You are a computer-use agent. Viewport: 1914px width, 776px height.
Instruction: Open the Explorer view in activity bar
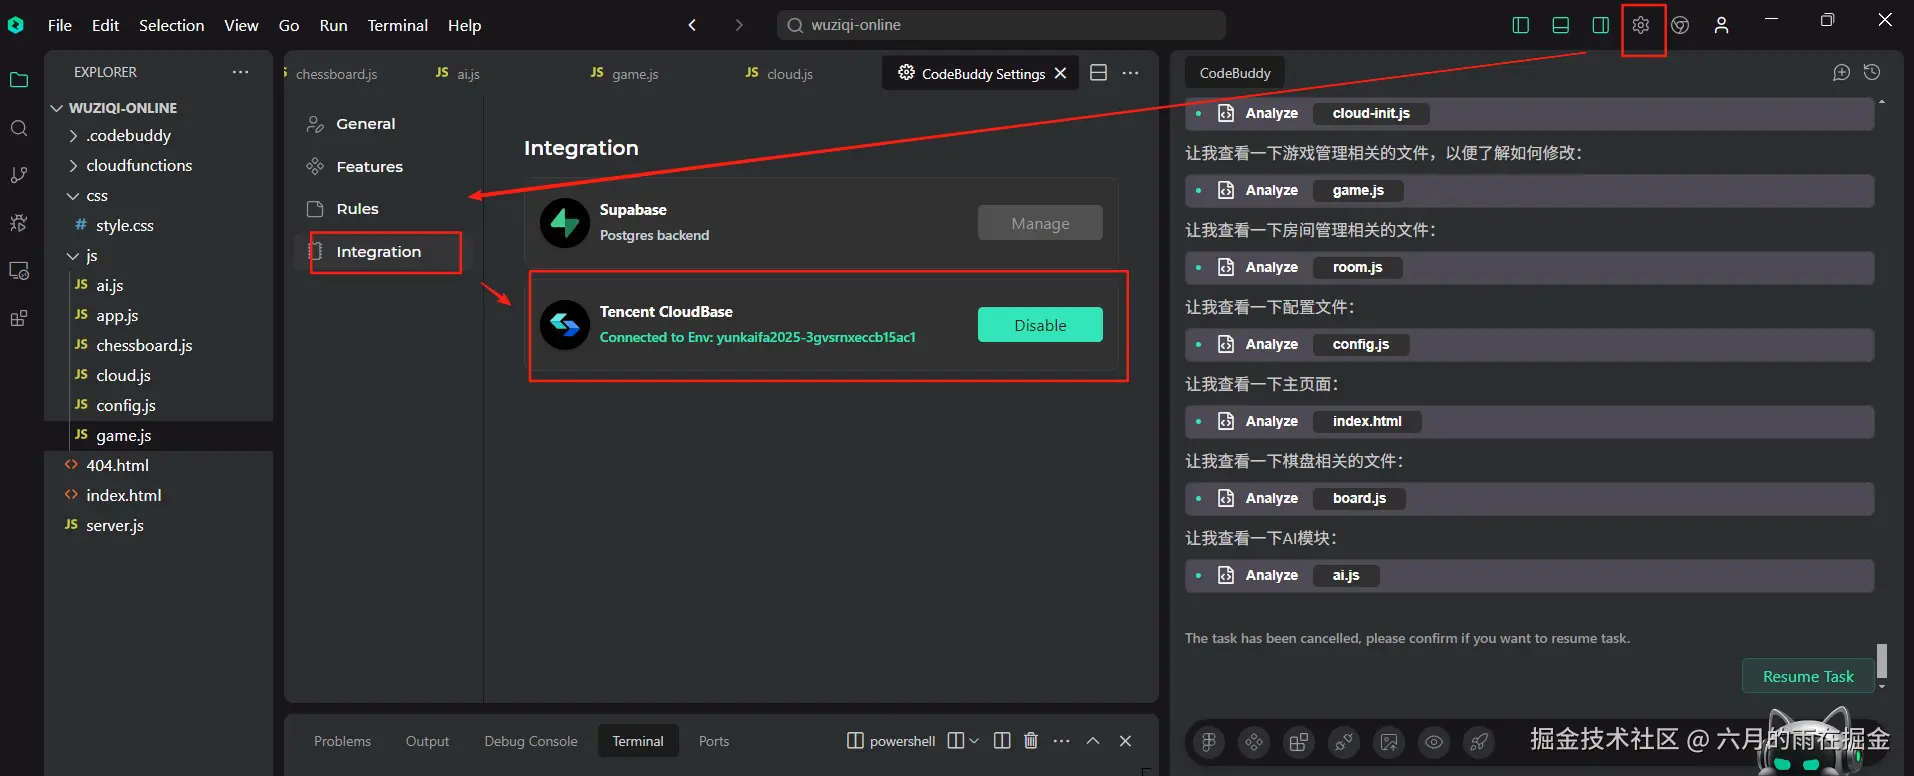pyautogui.click(x=19, y=80)
